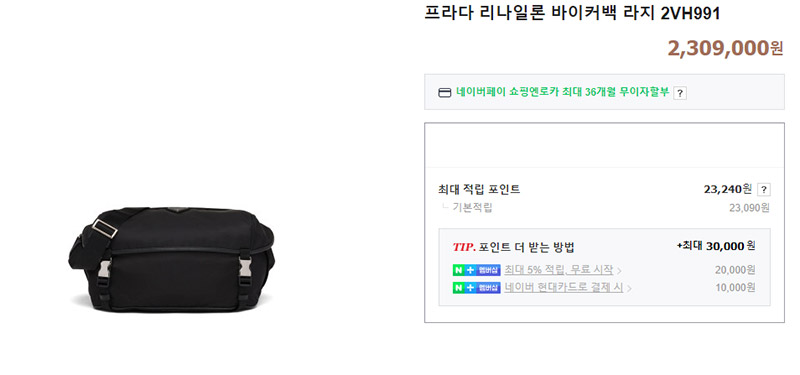Click 최대 적립 포인트 label
Image resolution: width=800 pixels, height=375 pixels.
479,189
